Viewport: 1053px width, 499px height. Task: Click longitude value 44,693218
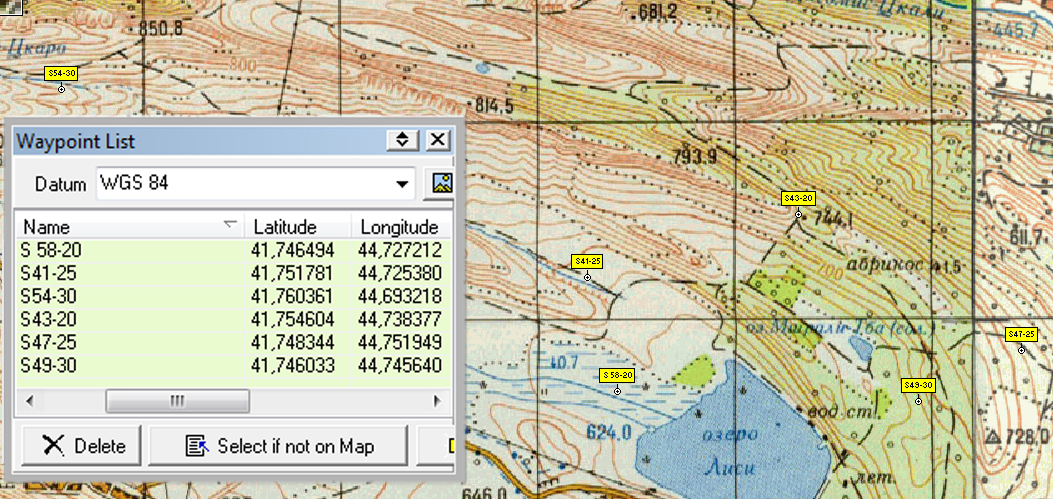(x=400, y=296)
